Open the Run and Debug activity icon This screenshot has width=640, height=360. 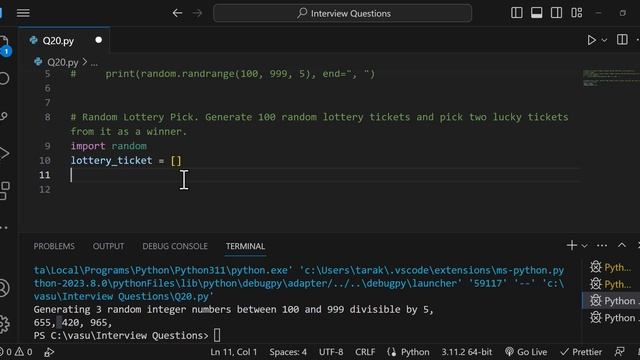(x=4, y=153)
